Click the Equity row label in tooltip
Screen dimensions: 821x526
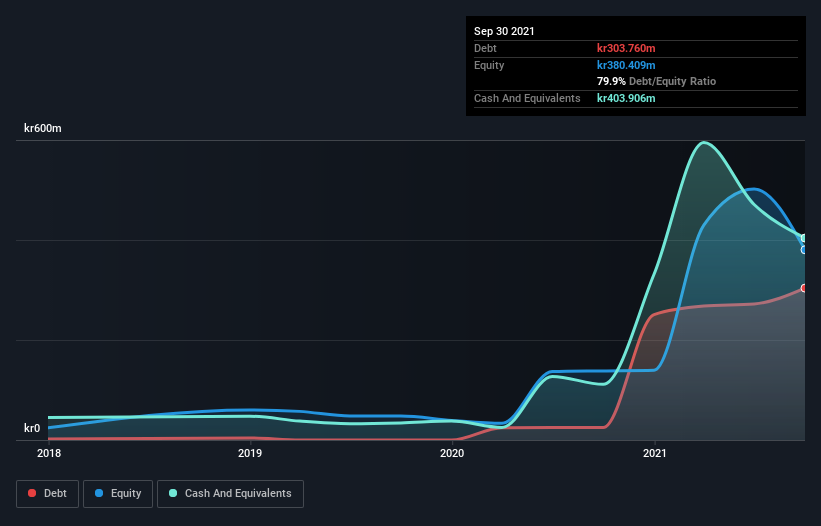pyautogui.click(x=489, y=65)
